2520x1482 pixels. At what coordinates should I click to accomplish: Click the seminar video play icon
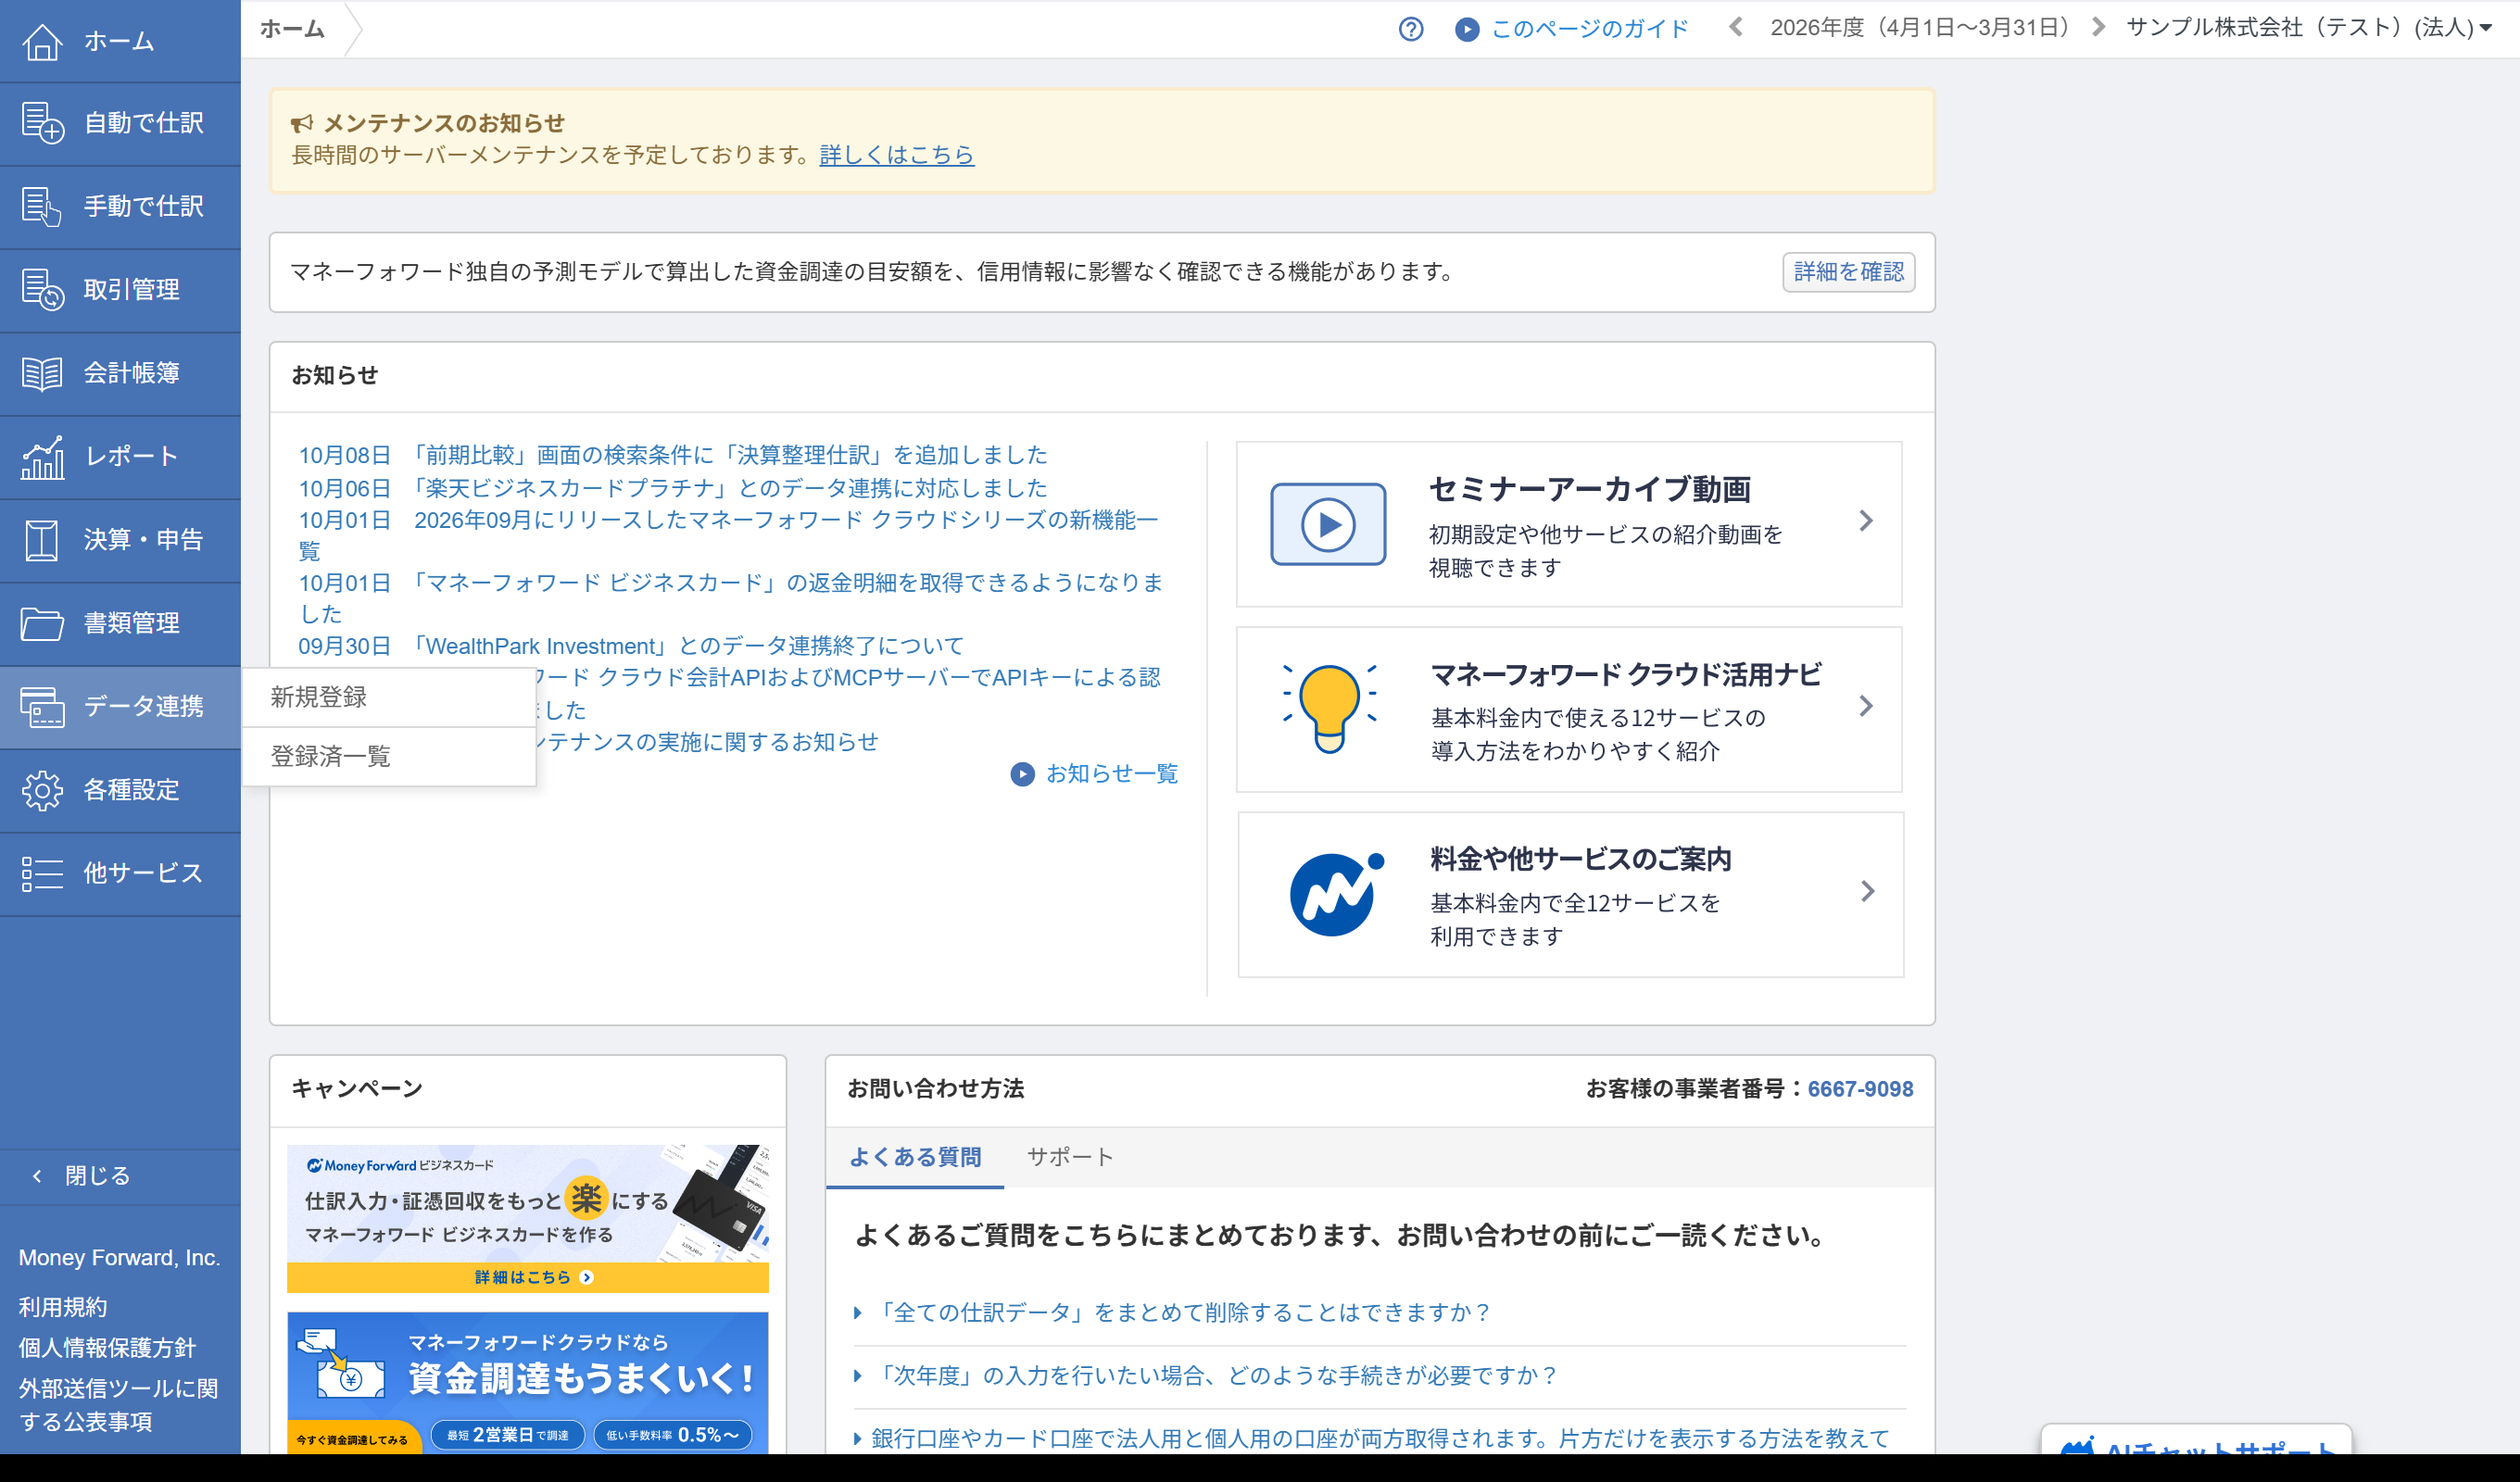(1328, 524)
